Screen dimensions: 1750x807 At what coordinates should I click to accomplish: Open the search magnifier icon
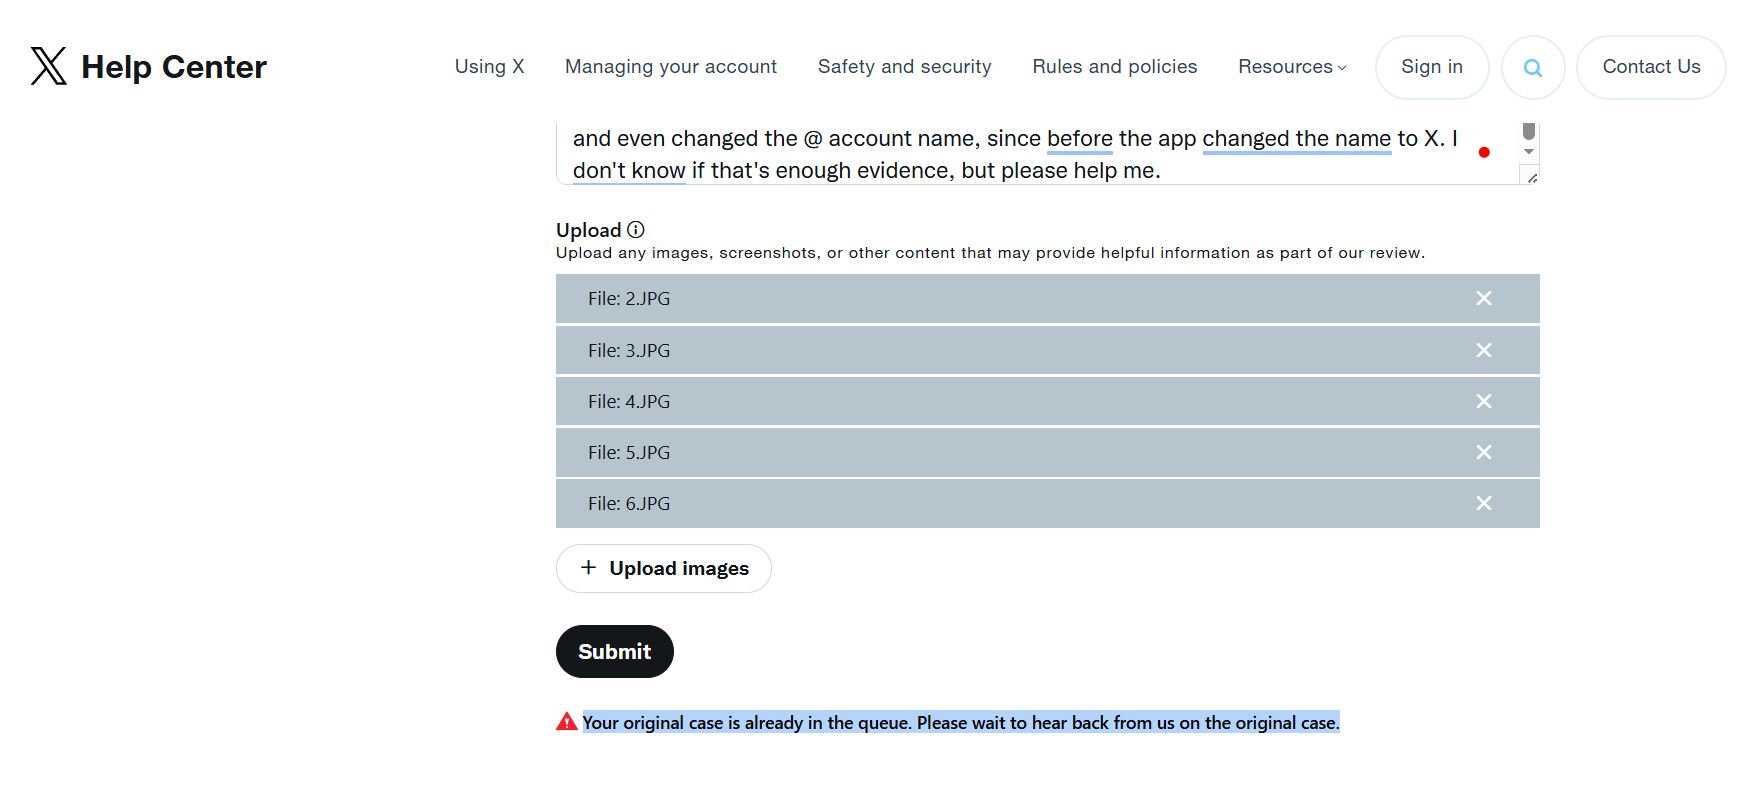click(x=1532, y=68)
